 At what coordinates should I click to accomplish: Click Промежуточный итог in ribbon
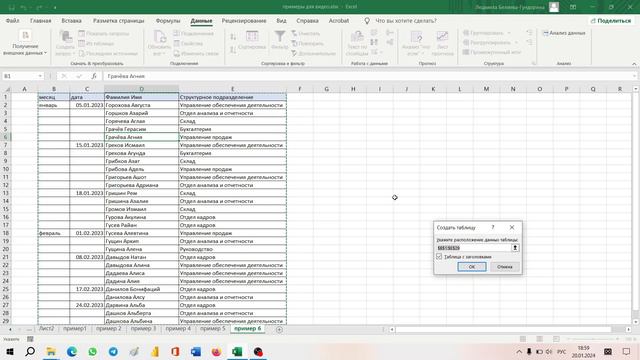click(x=492, y=52)
